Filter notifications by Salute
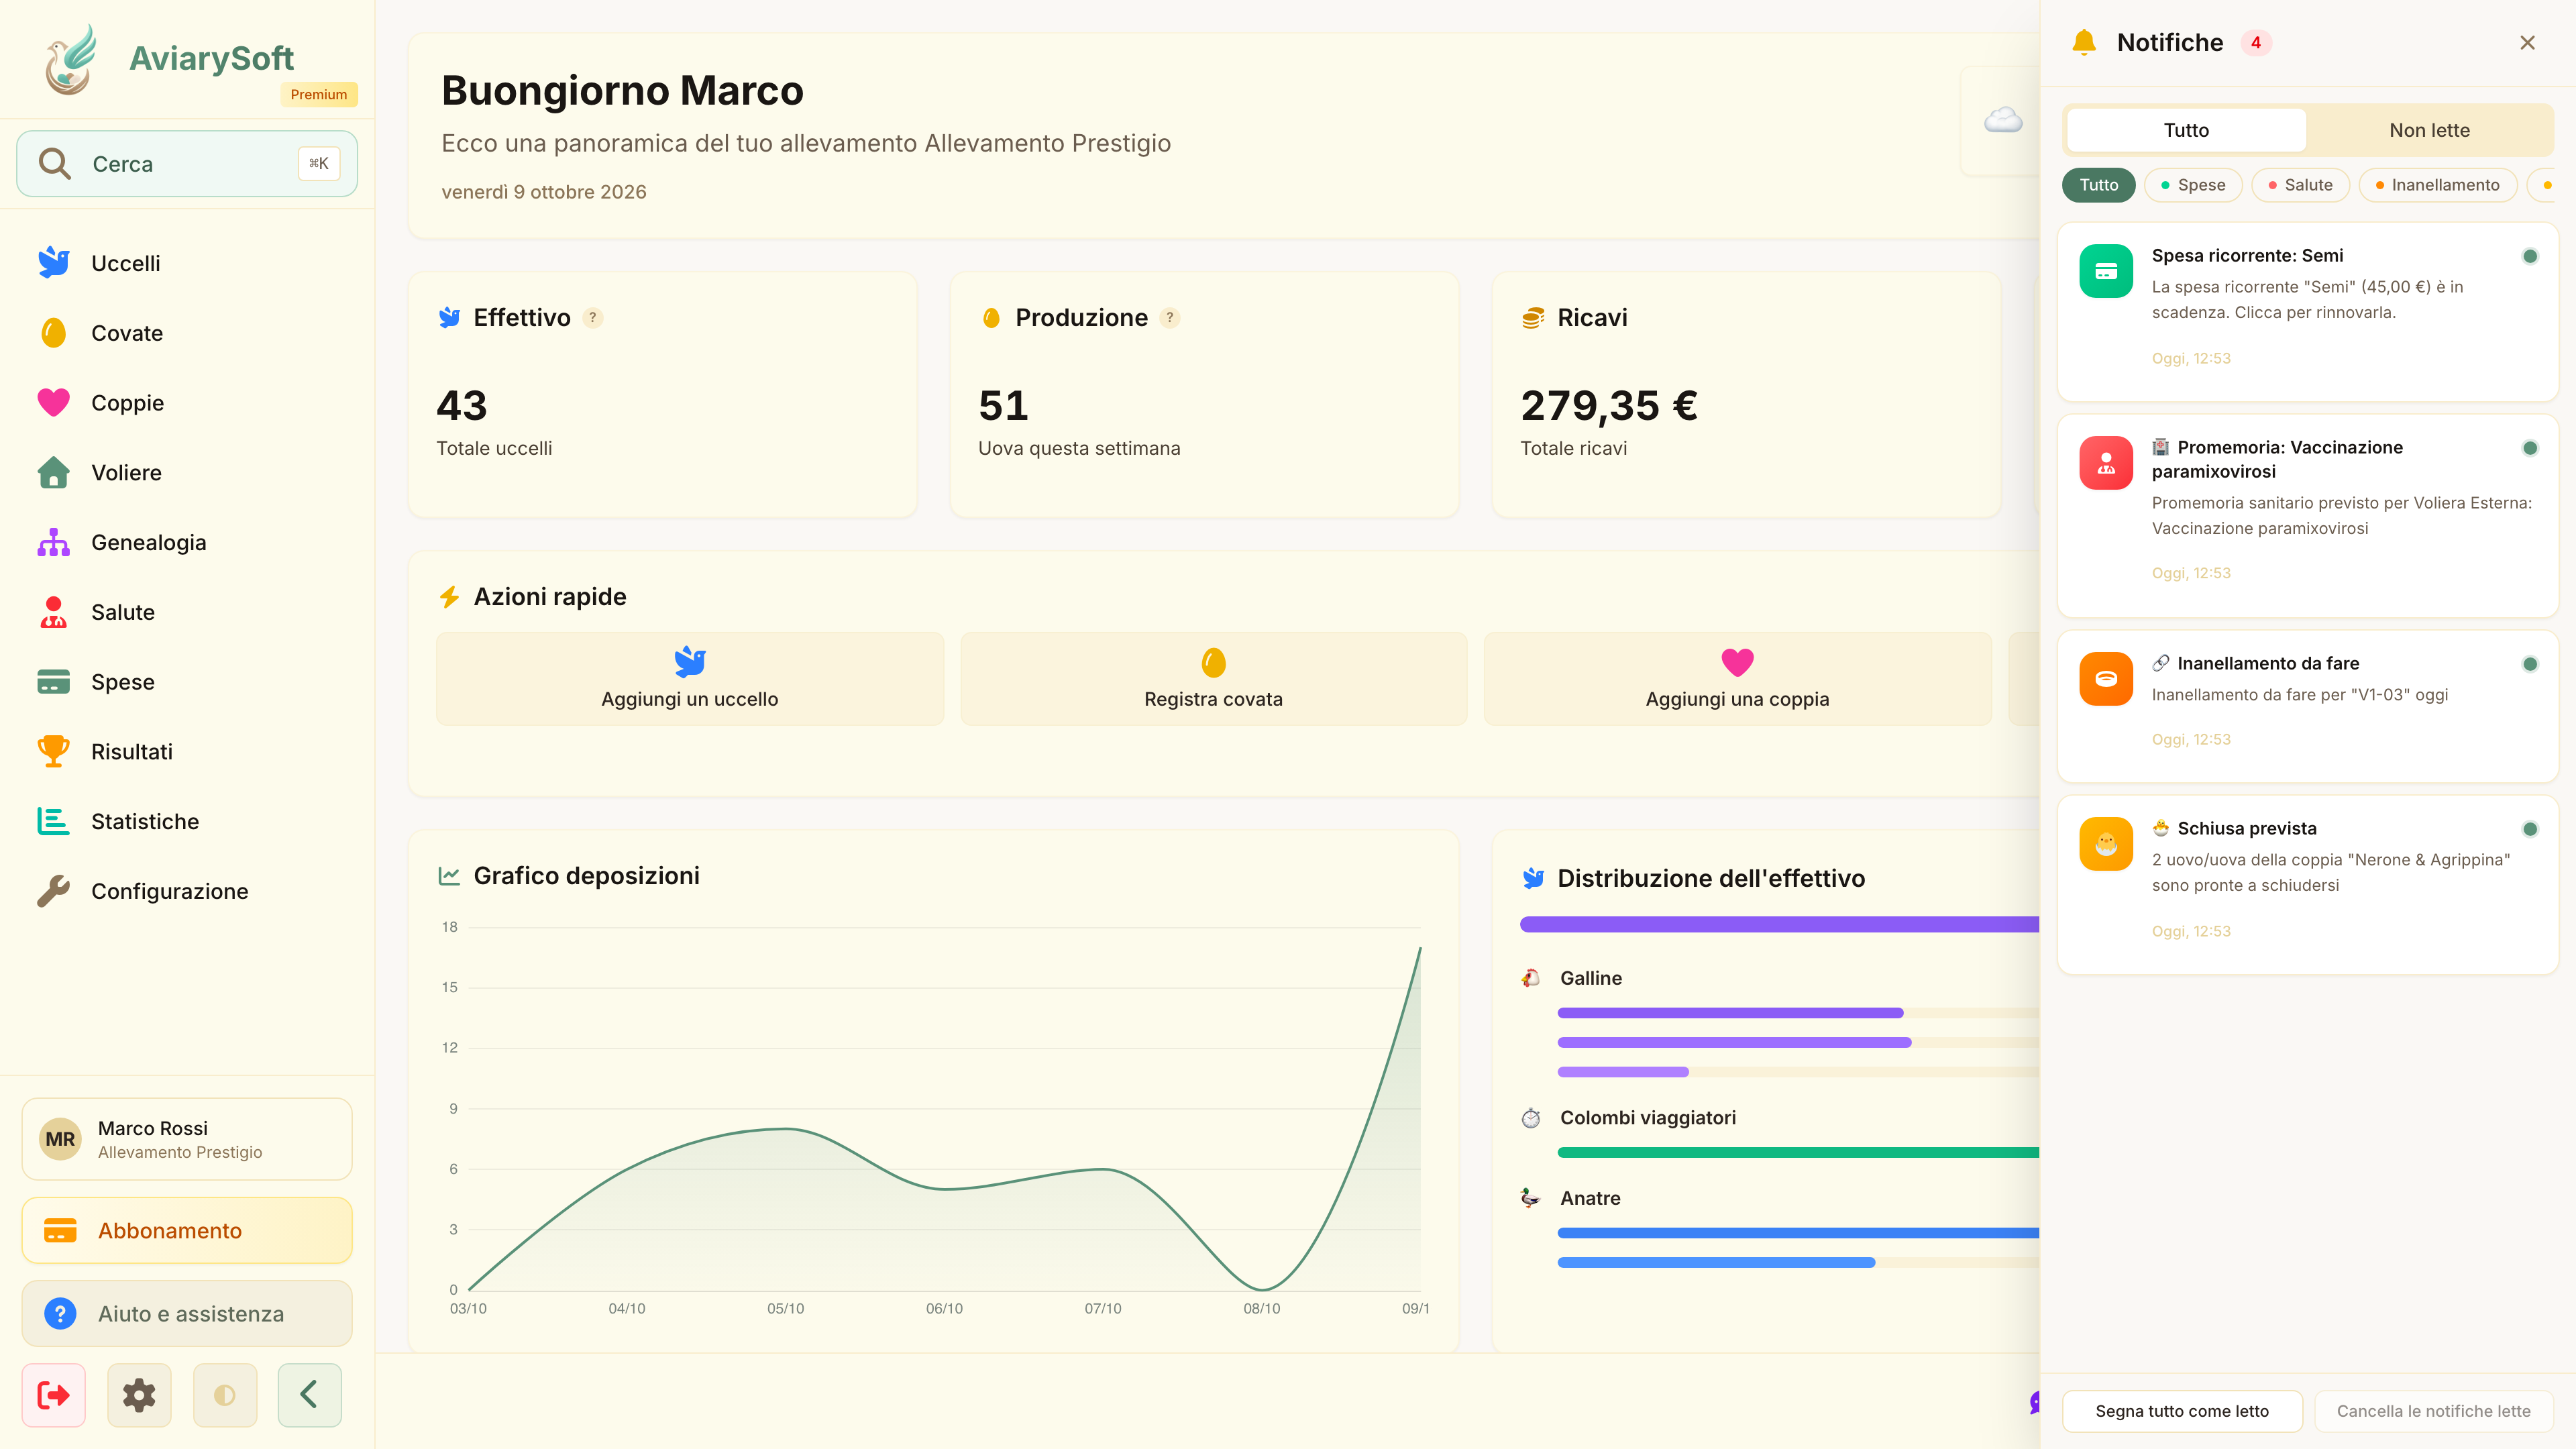 [x=2300, y=185]
